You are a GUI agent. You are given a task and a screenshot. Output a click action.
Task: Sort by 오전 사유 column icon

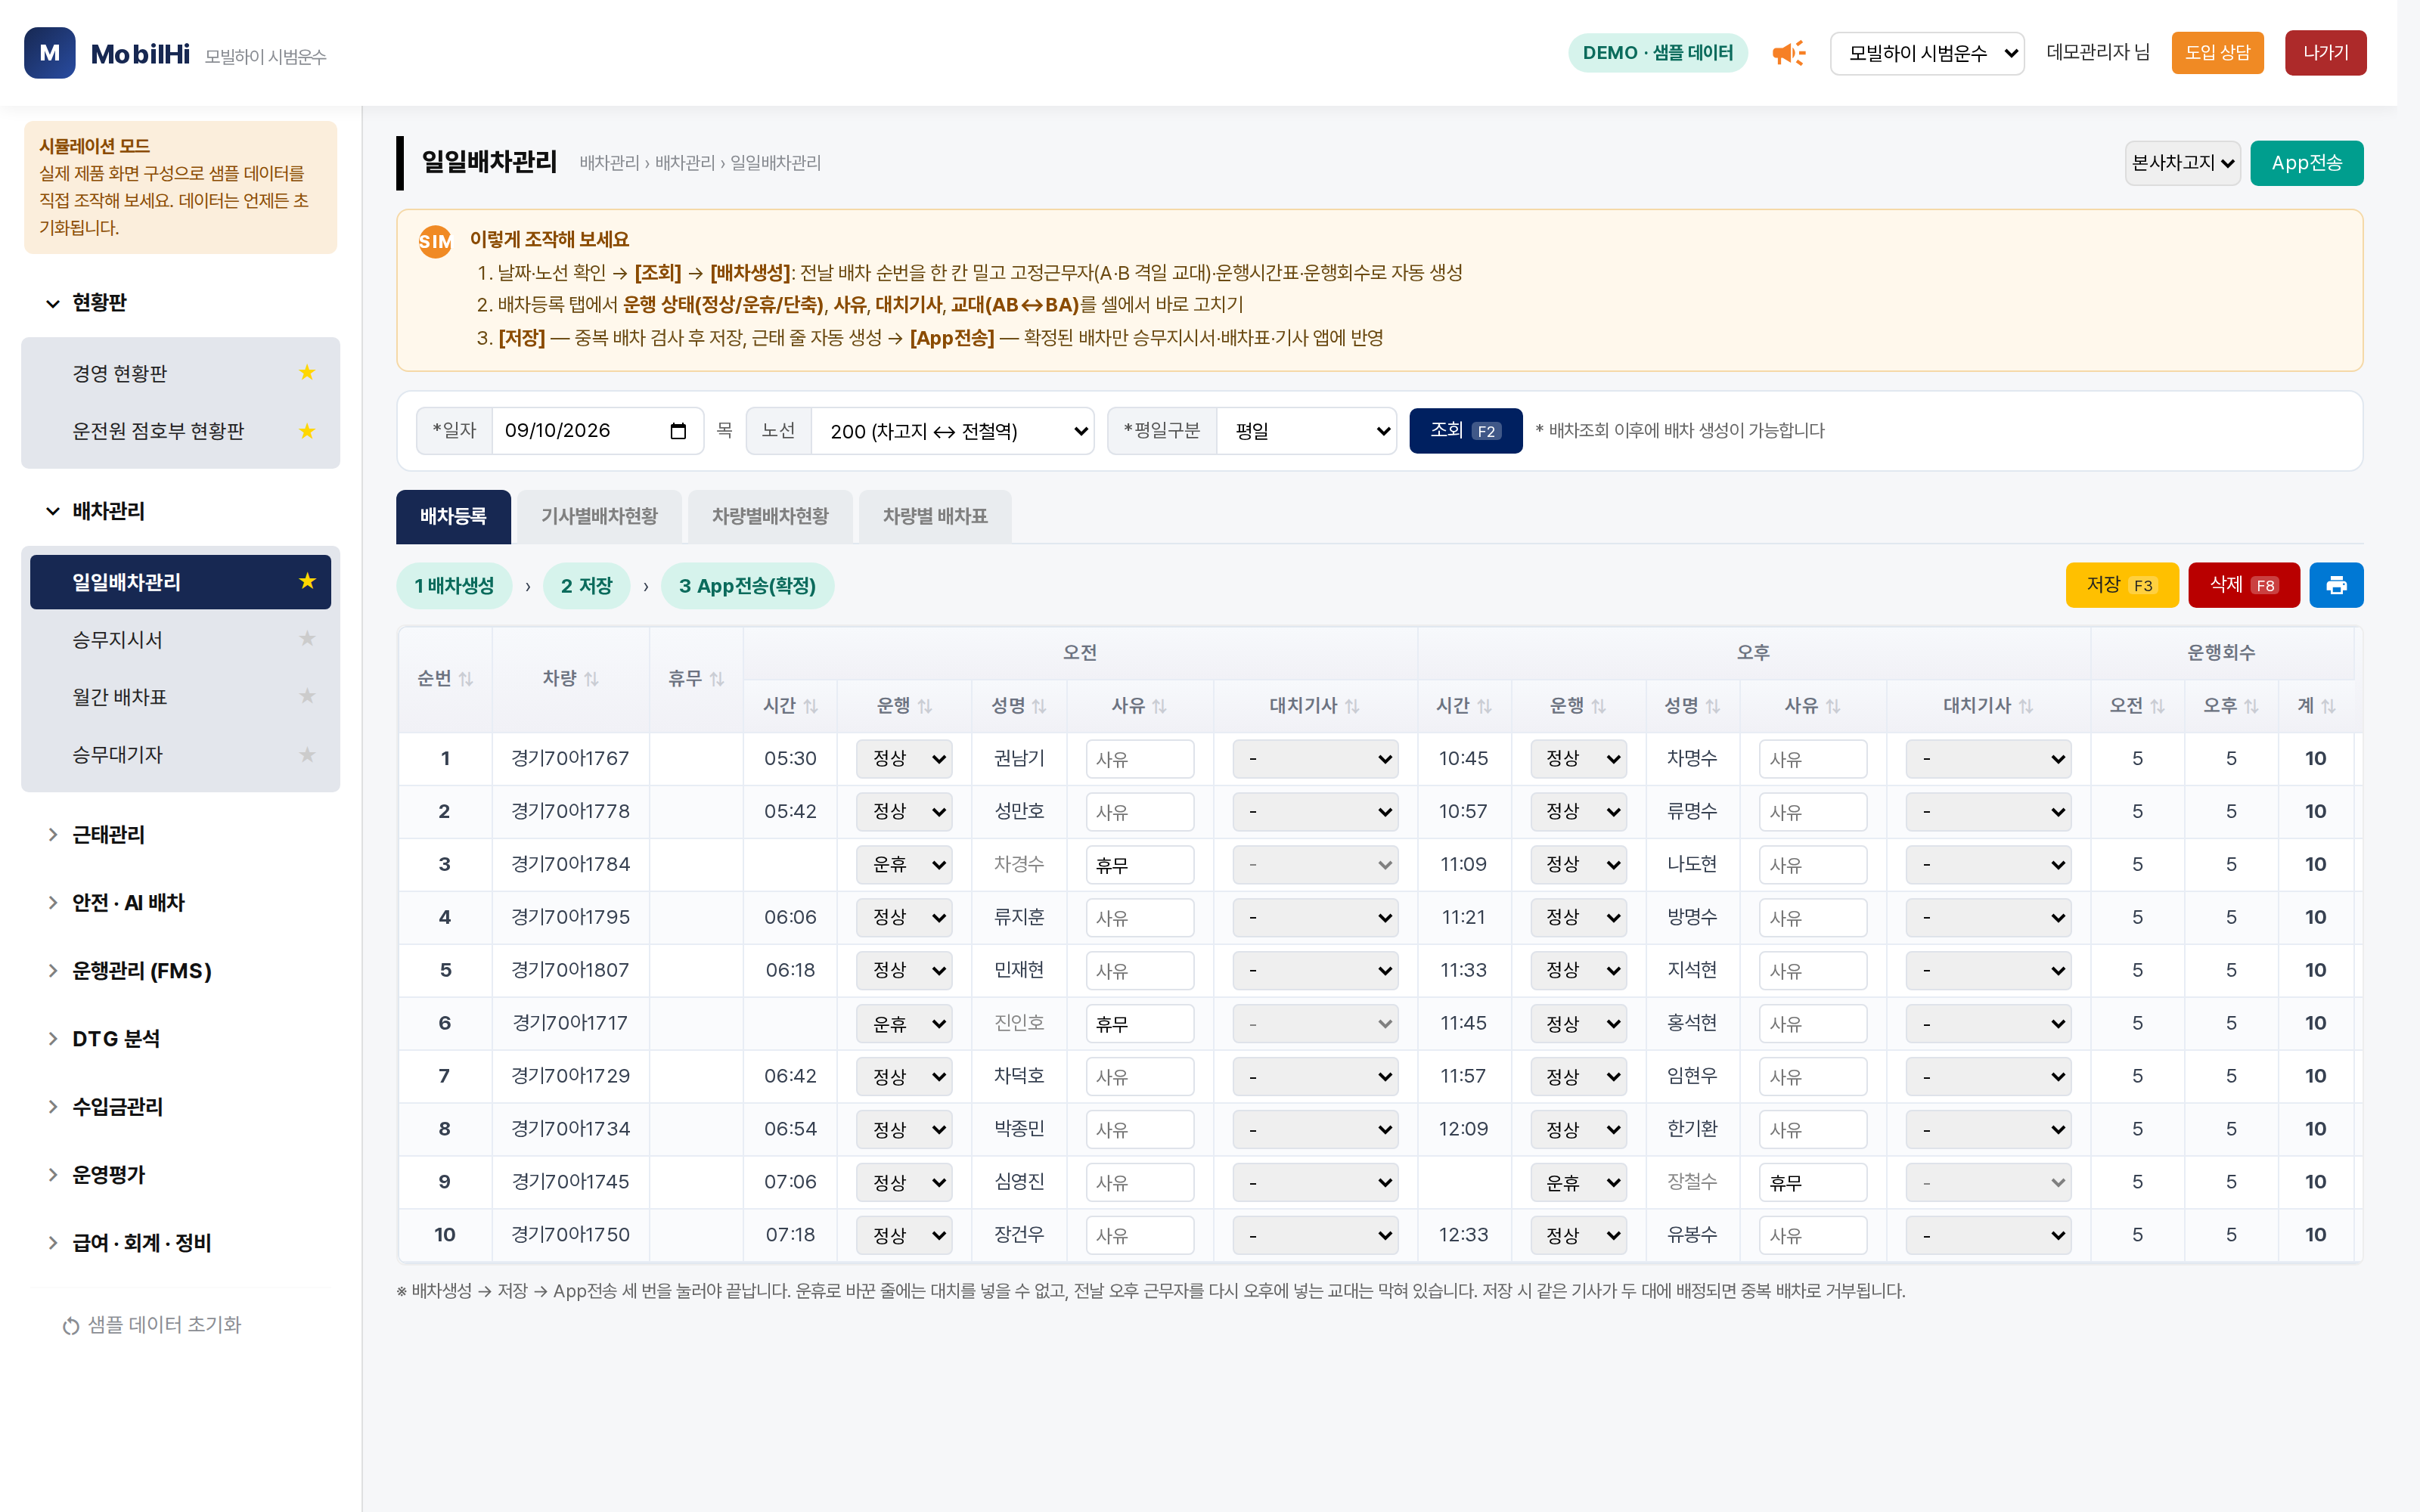(1159, 706)
